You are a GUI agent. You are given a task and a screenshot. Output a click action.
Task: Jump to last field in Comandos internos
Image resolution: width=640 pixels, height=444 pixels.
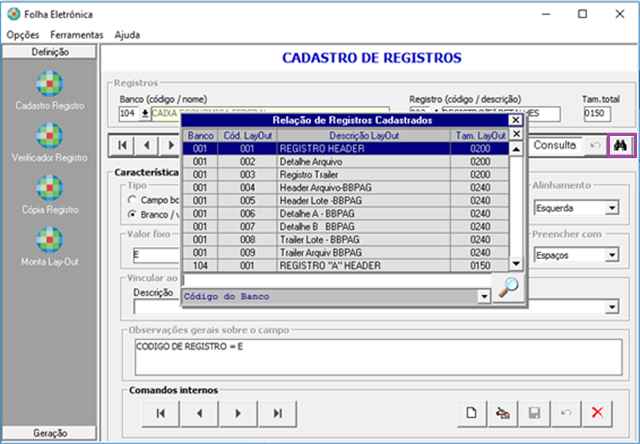click(x=278, y=413)
